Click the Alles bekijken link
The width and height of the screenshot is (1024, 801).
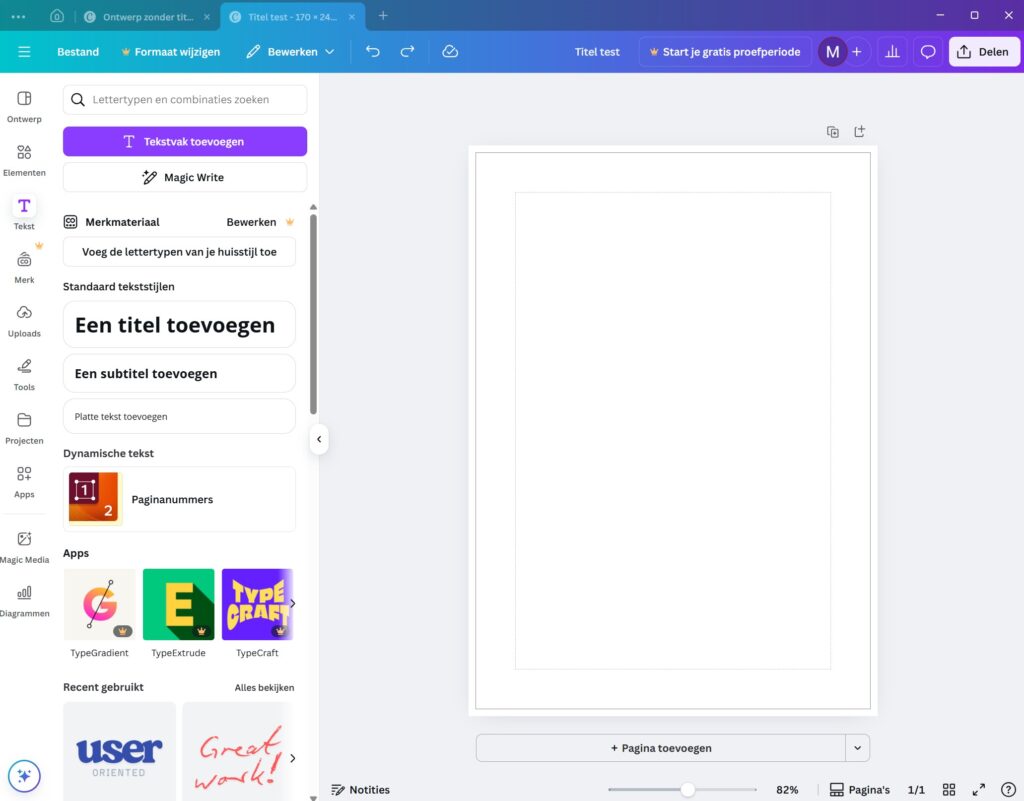click(x=264, y=688)
